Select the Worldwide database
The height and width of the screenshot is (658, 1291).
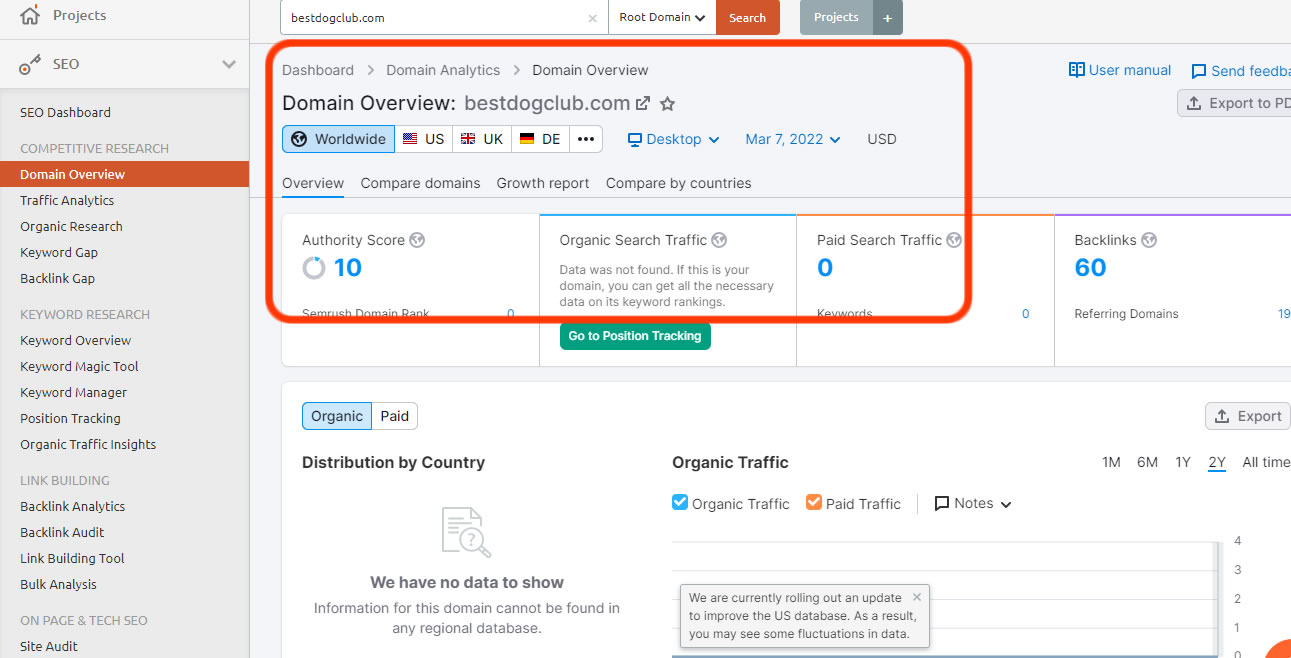tap(338, 139)
